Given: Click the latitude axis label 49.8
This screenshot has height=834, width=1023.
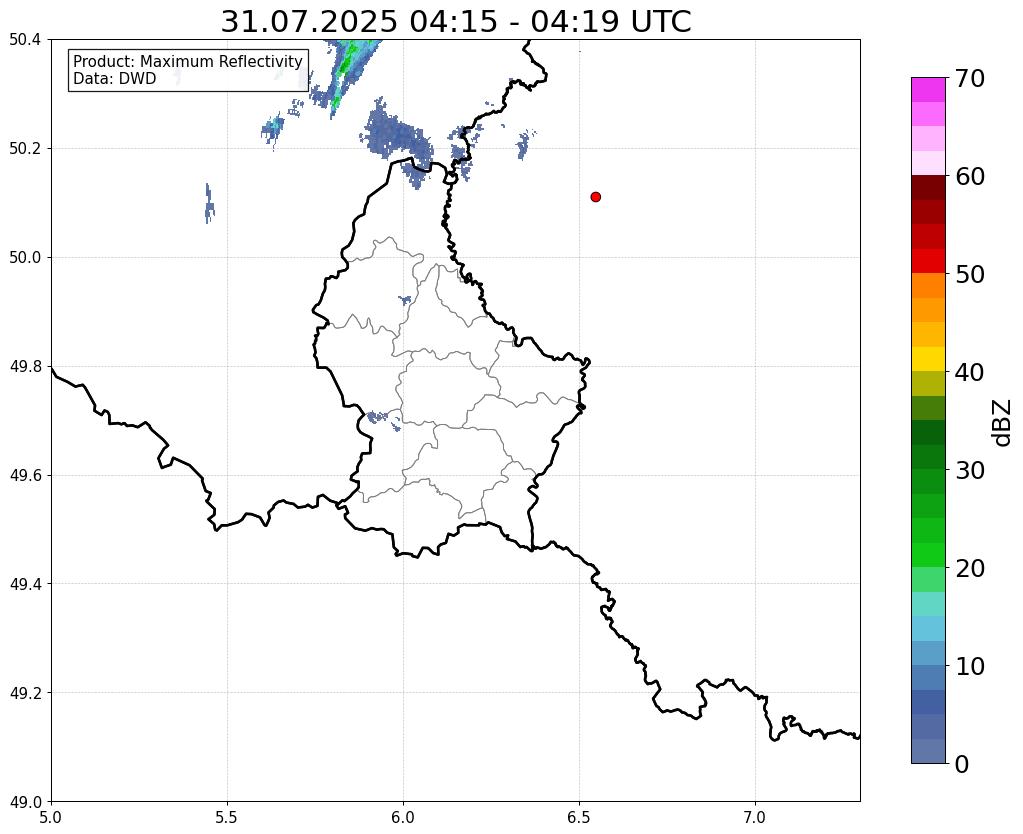Looking at the screenshot, I should point(25,367).
